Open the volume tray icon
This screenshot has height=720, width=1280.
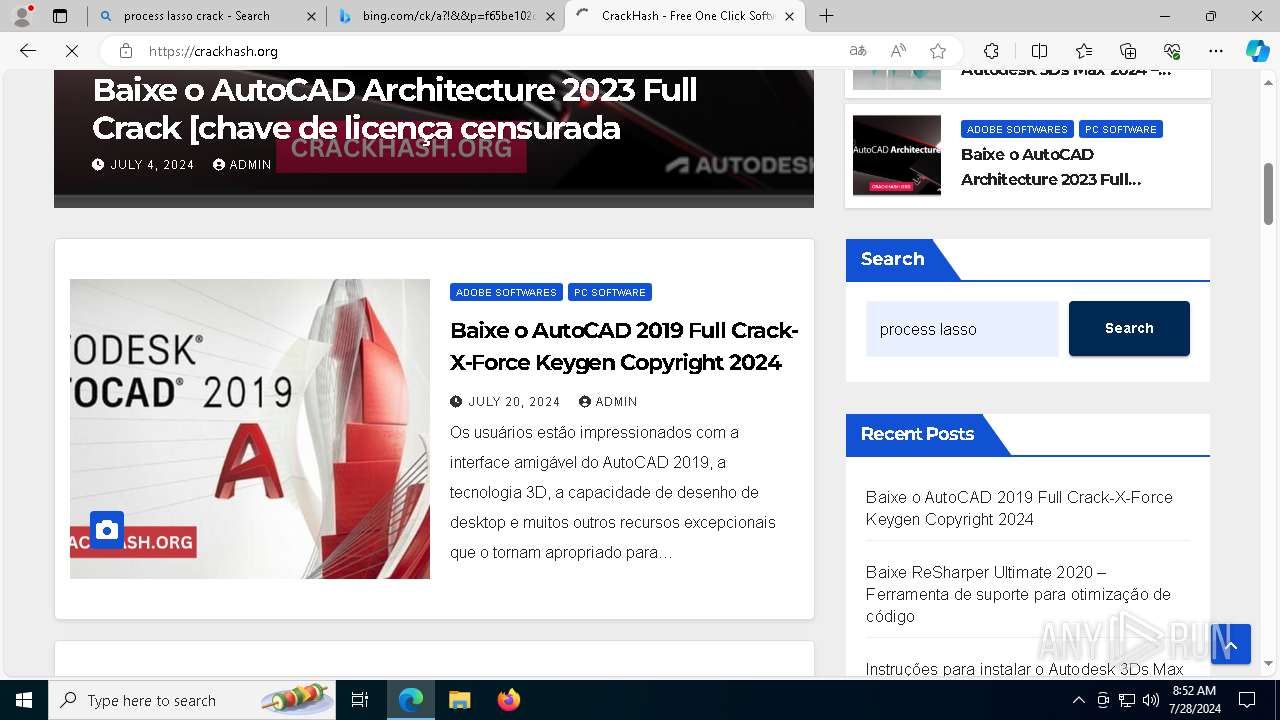[x=1151, y=700]
